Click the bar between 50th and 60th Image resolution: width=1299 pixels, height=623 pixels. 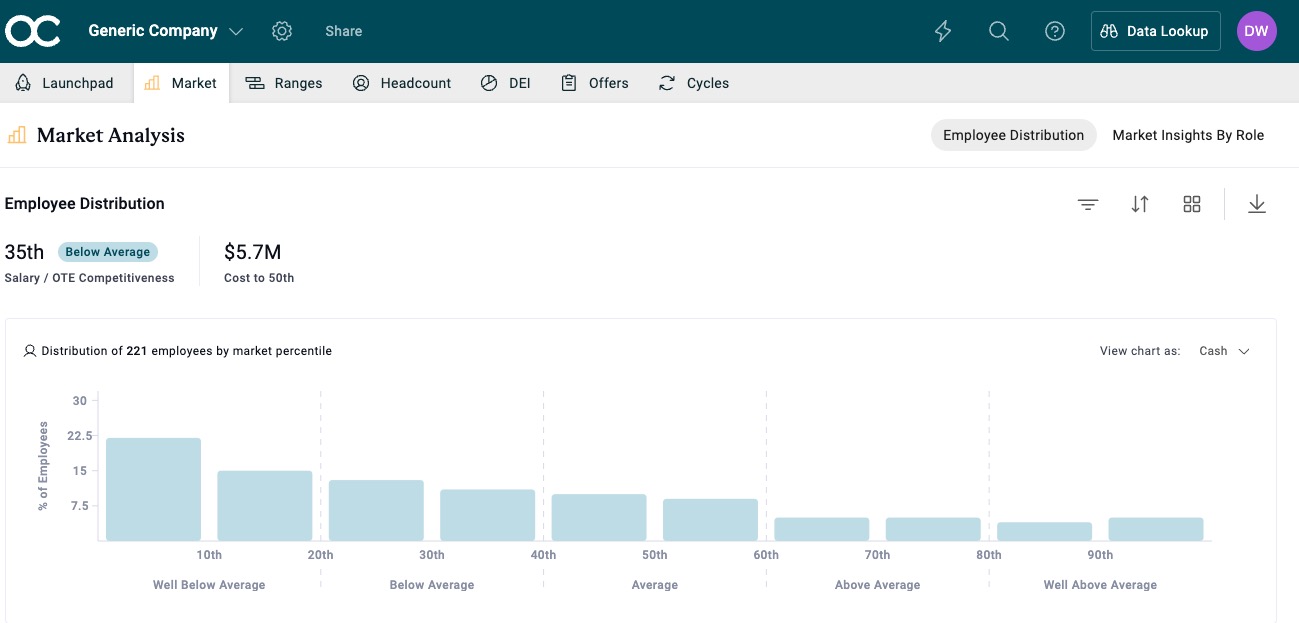710,520
